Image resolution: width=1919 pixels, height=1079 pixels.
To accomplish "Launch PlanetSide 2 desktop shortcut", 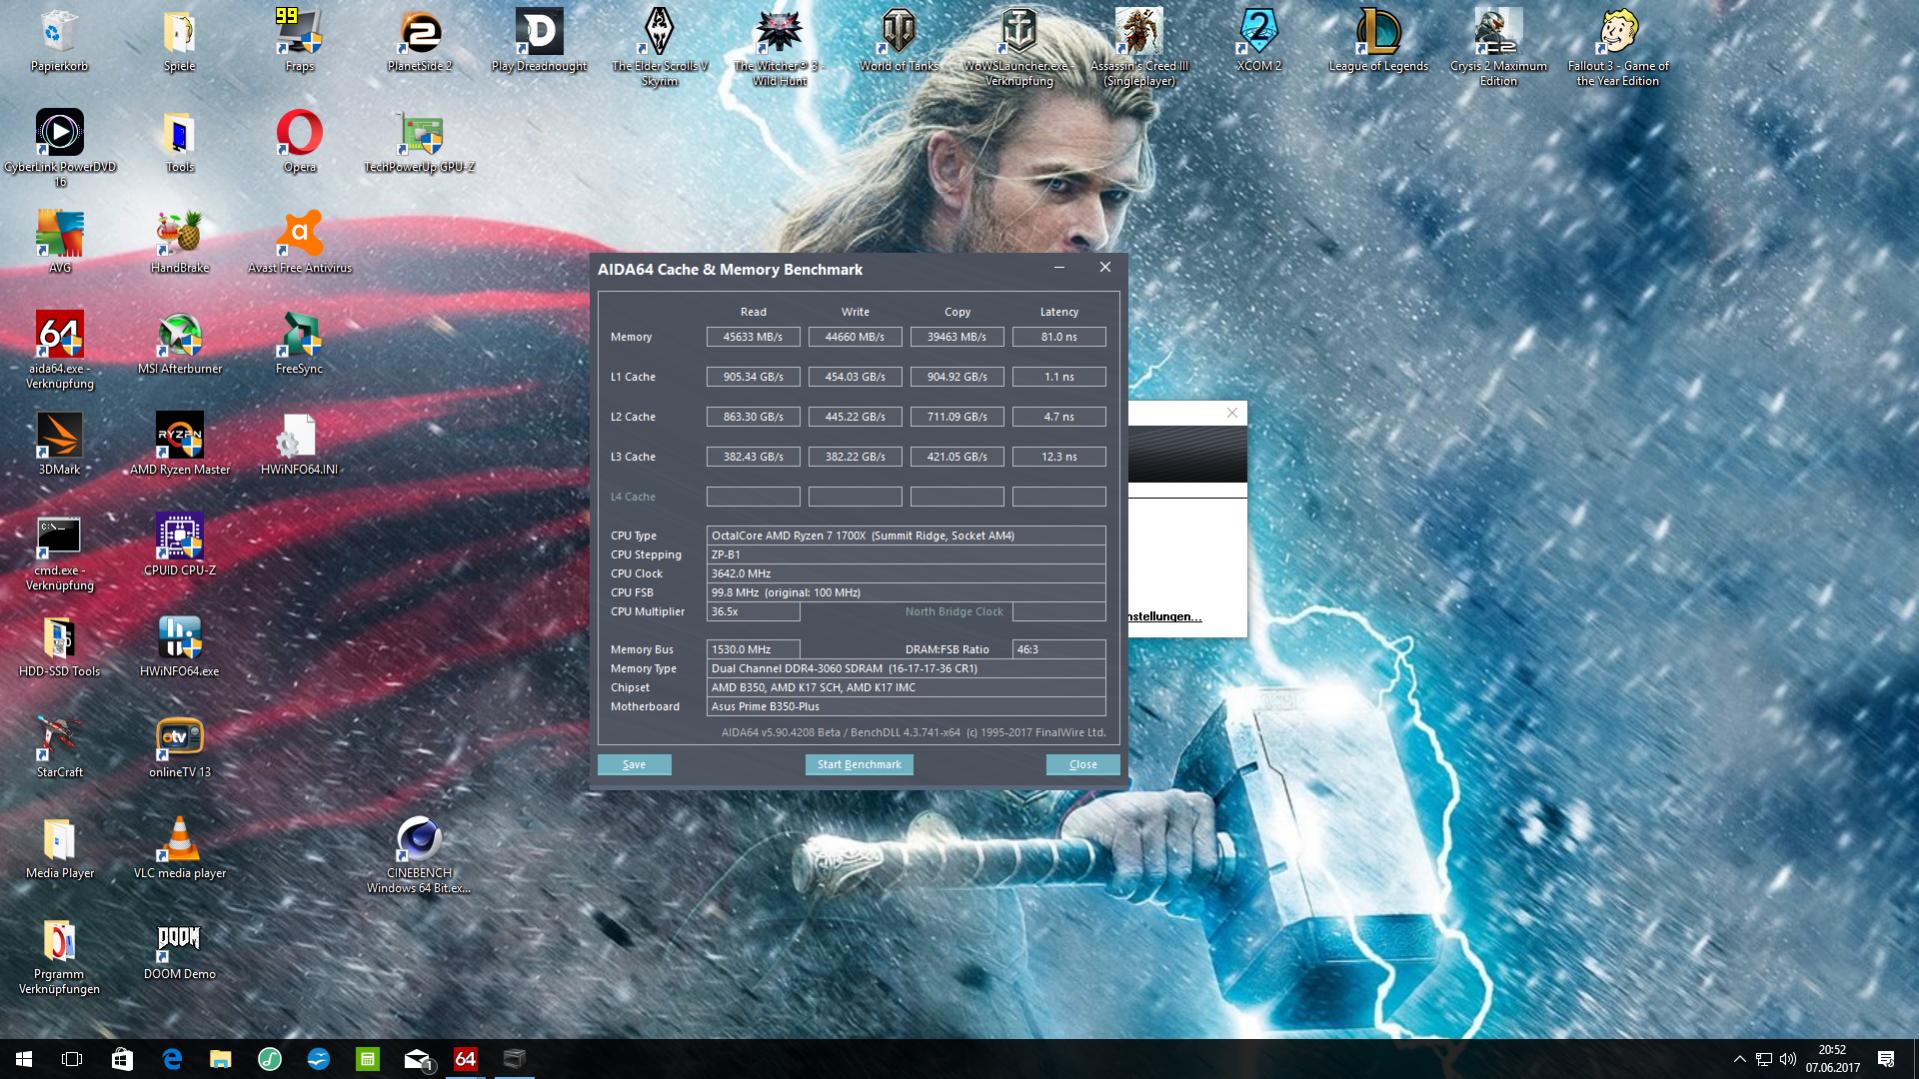I will [419, 40].
